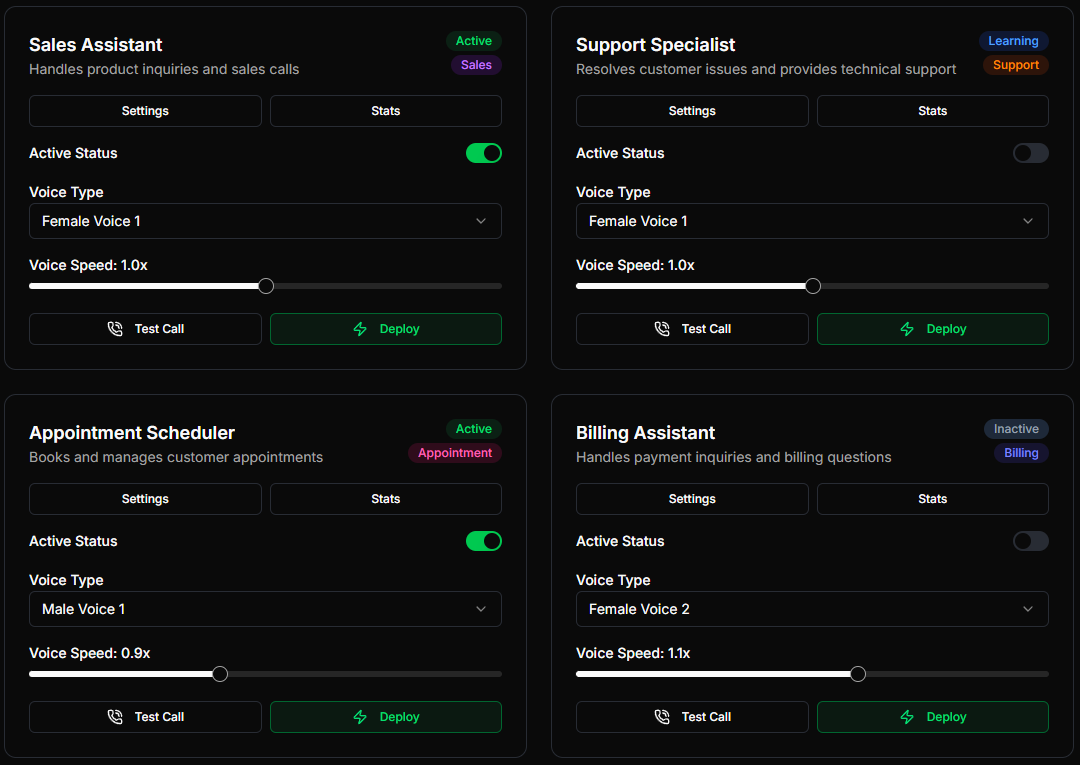Disable the Sales Assistant Active Status toggle
1080x765 pixels.
(484, 153)
